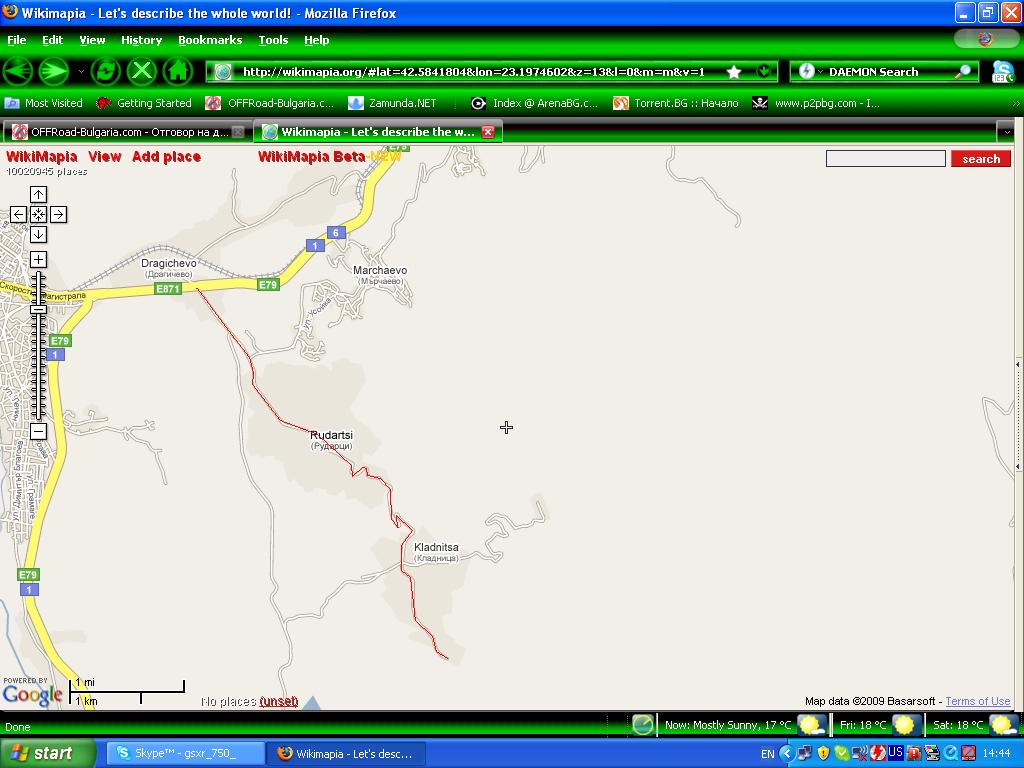The width and height of the screenshot is (1024, 768).
Task: Open the Zamunda.NET bookmark
Action: point(392,103)
